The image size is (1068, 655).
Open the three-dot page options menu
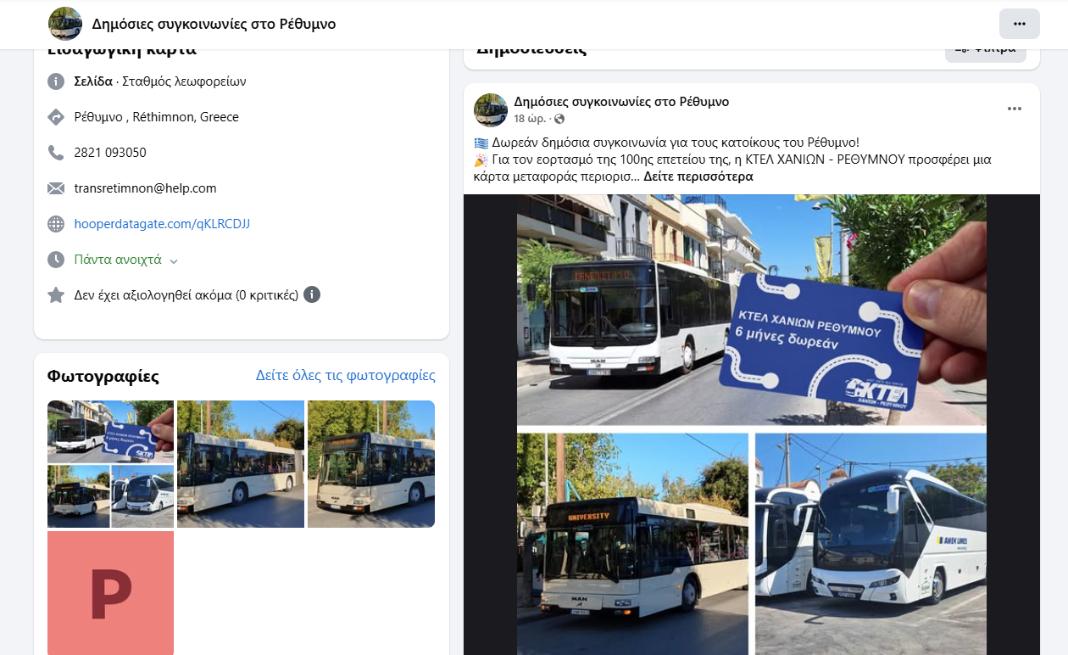(x=1019, y=24)
